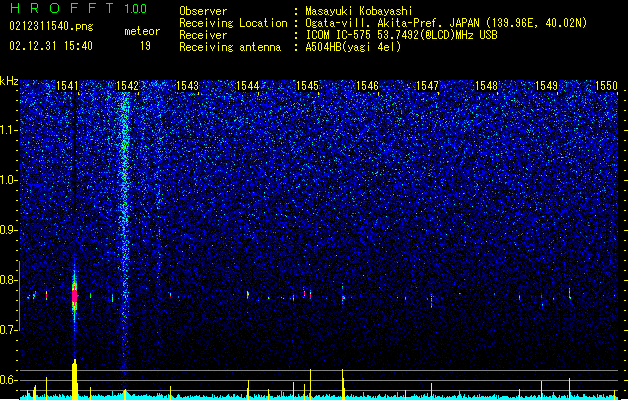This screenshot has width=629, height=400.
Task: Click time marker 1545
Action: [x=307, y=86]
